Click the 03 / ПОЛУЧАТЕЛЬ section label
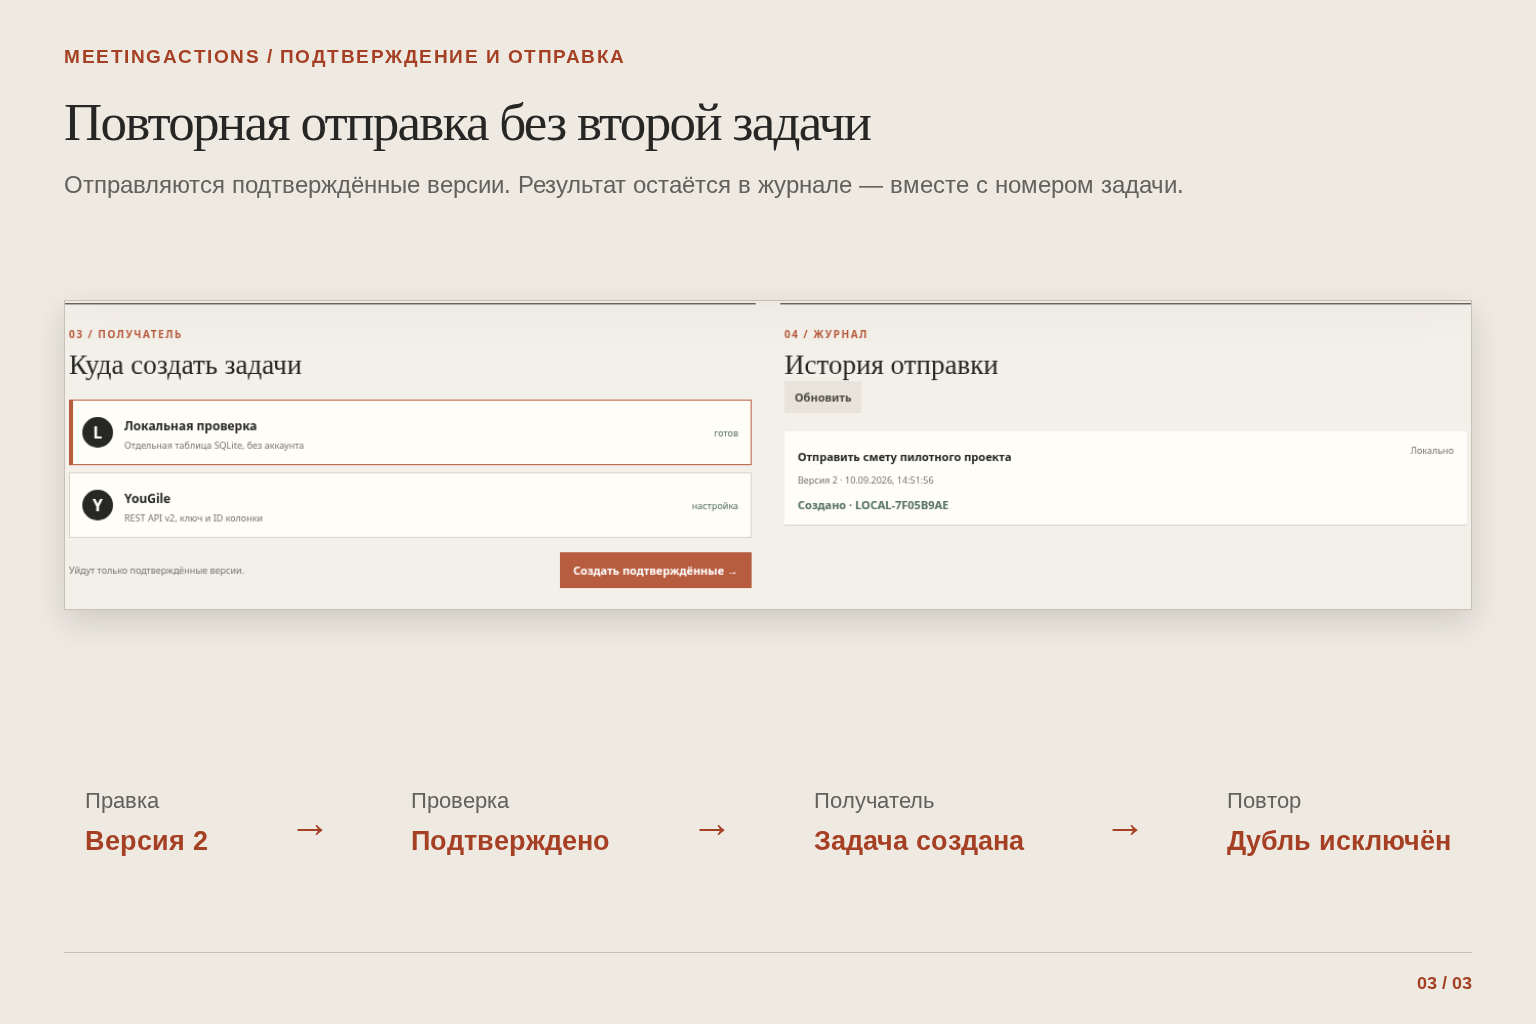Viewport: 1536px width, 1024px height. point(125,335)
